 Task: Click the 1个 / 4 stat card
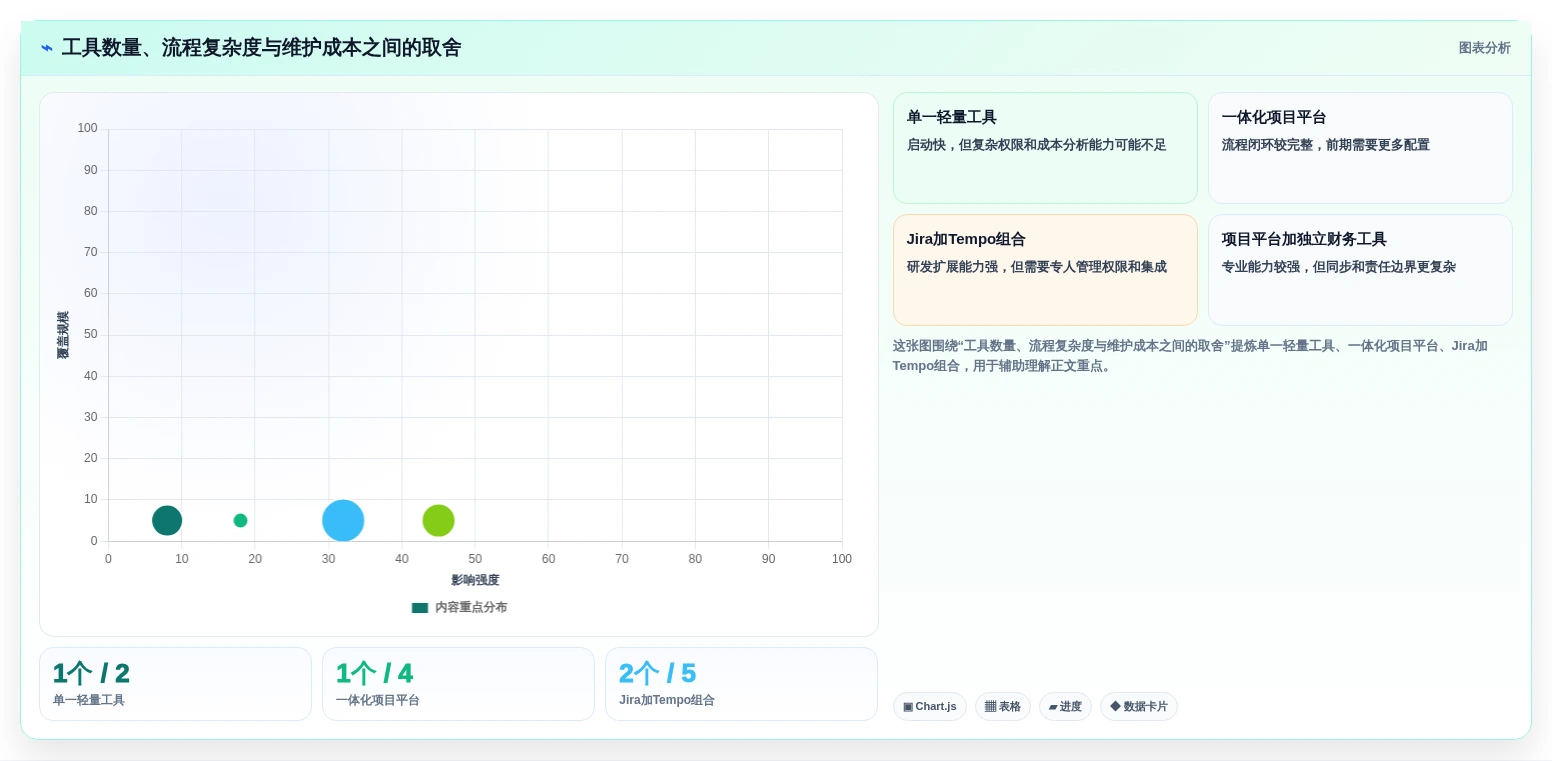pos(458,684)
